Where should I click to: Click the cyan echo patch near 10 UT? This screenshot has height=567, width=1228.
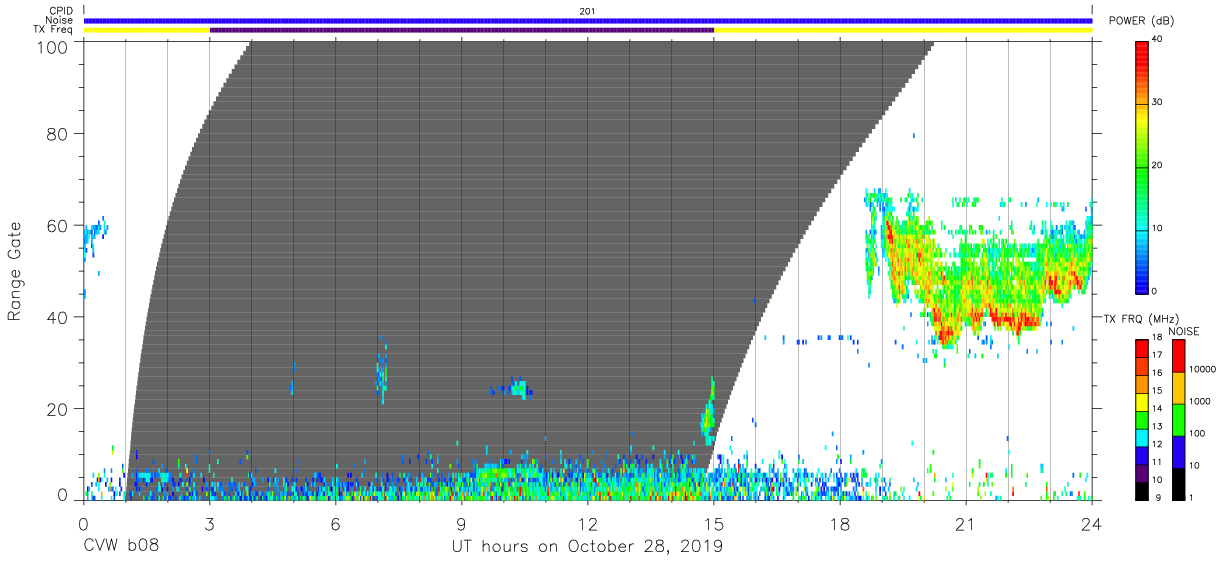(517, 389)
